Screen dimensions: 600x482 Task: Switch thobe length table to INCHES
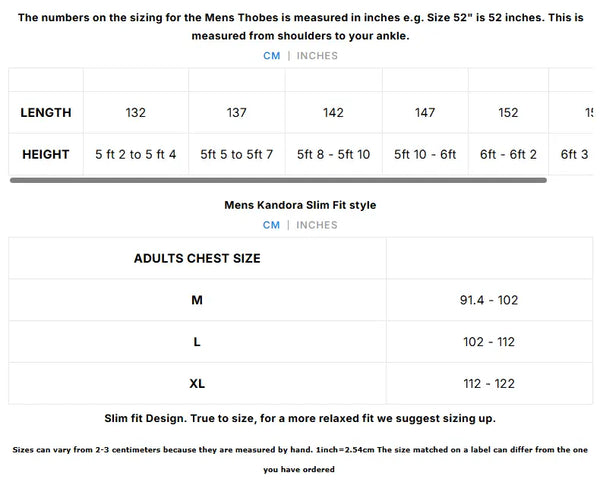click(317, 56)
